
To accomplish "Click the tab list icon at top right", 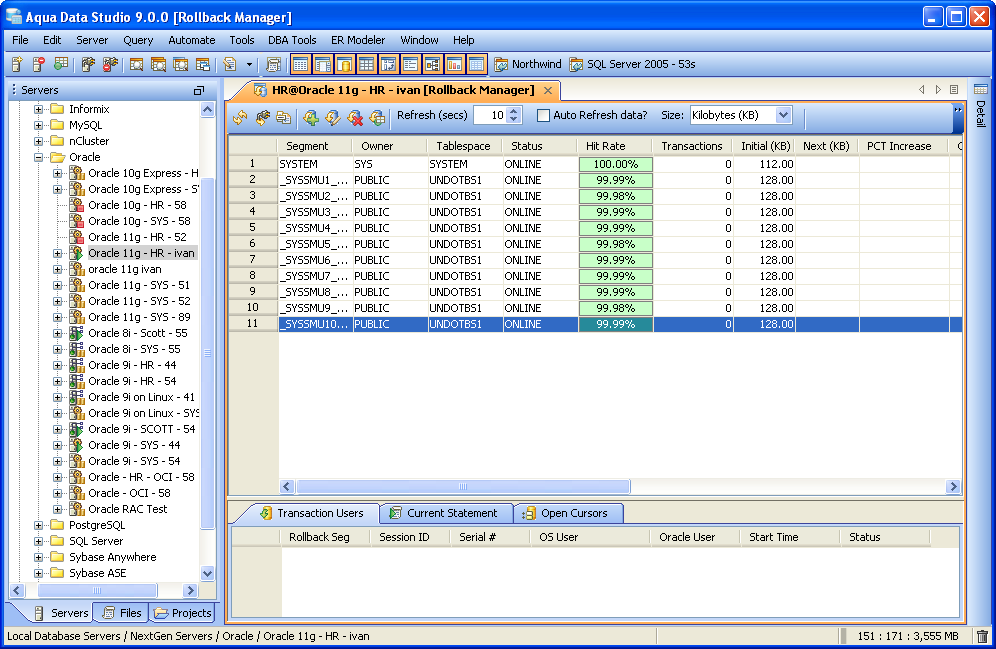I will point(954,90).
